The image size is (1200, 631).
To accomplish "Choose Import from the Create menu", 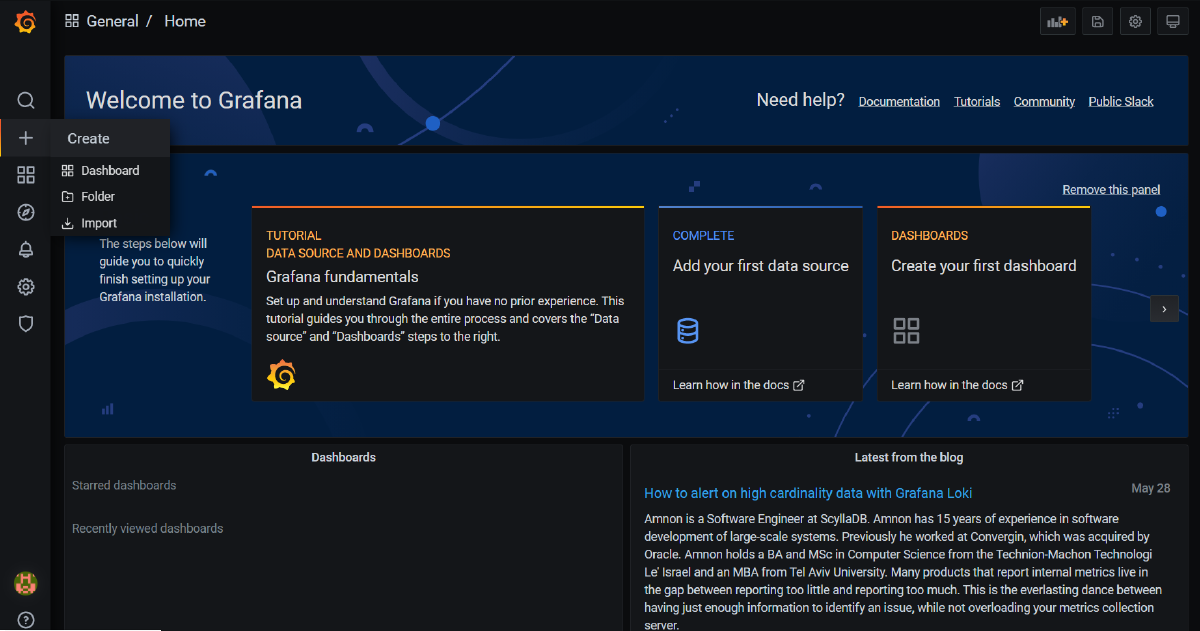I will click(98, 224).
